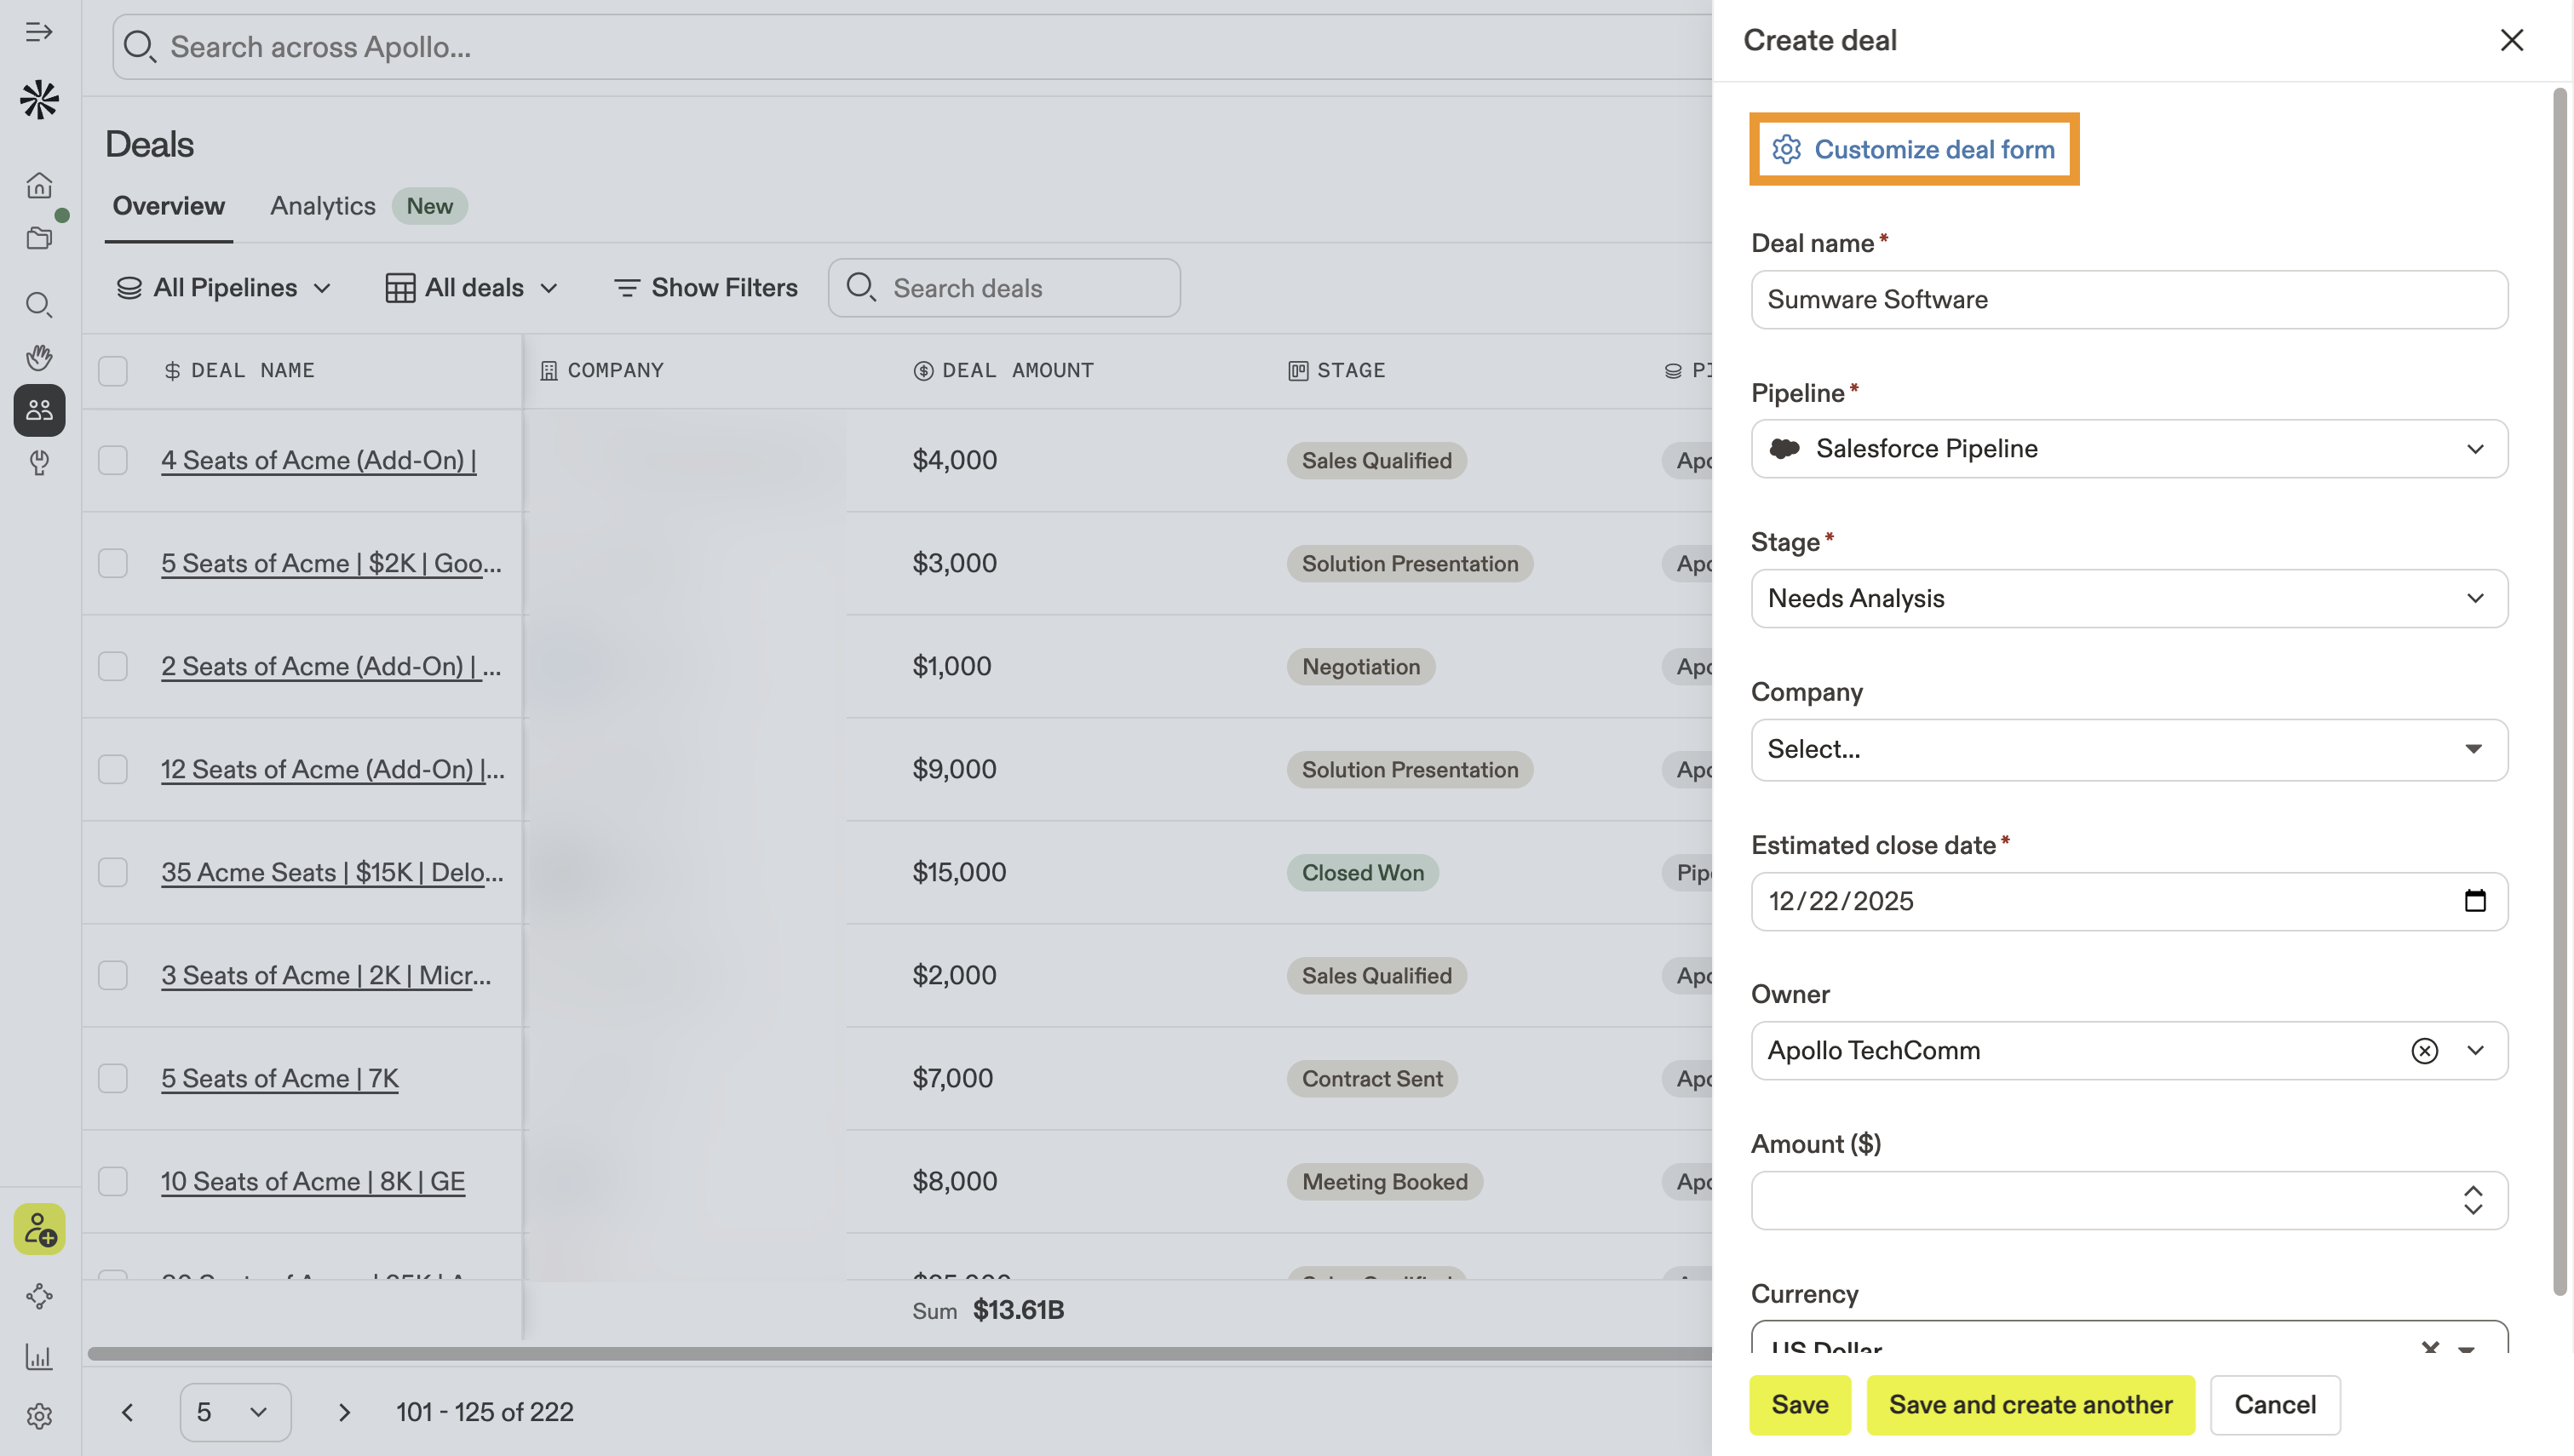Select the Overview tab
Viewport: 2574px width, 1456px height.
point(168,206)
